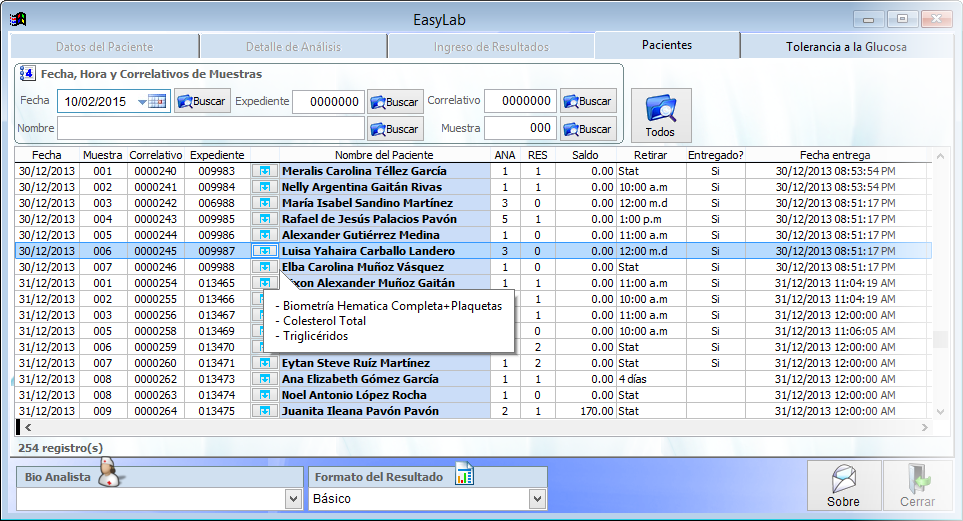Click Buscar button next to Fecha
Image resolution: width=963 pixels, height=521 pixels.
click(202, 101)
